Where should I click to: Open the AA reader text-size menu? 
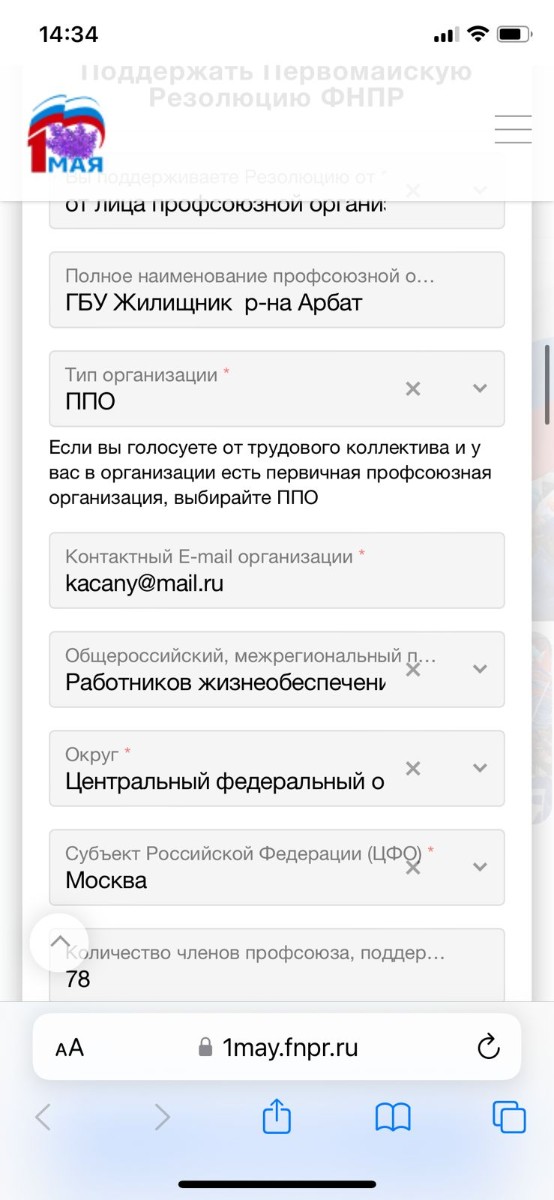tap(70, 1048)
